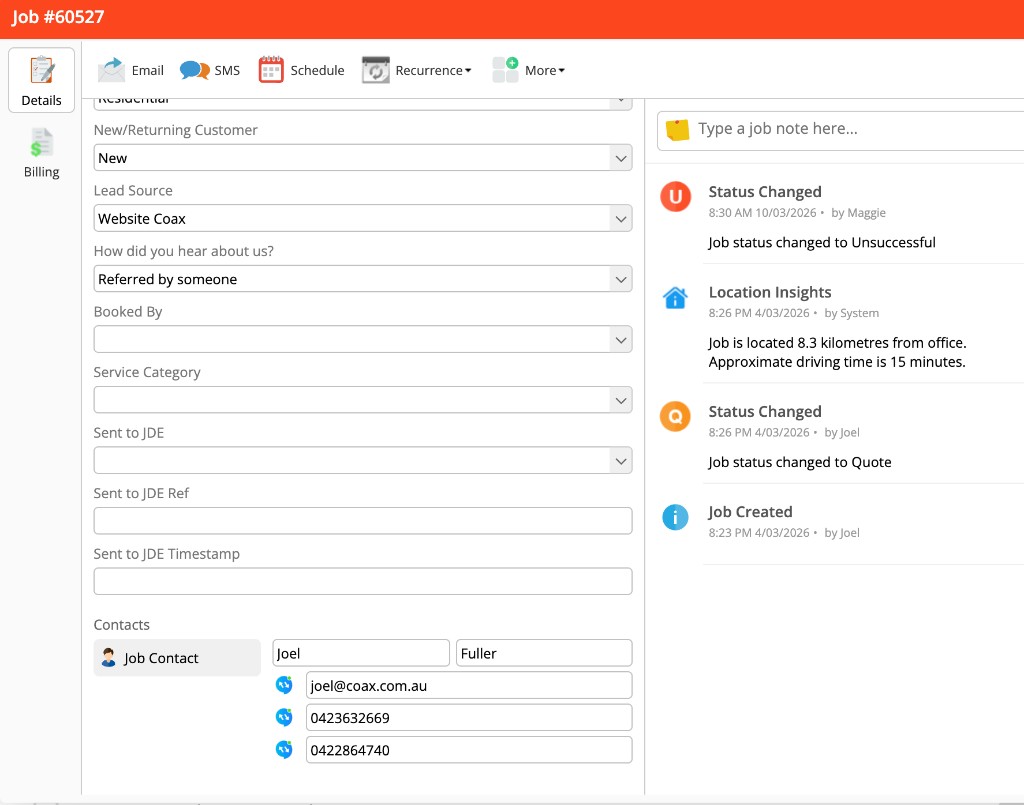
Task: Click the Recurrence toolbar icon
Action: pos(374,69)
